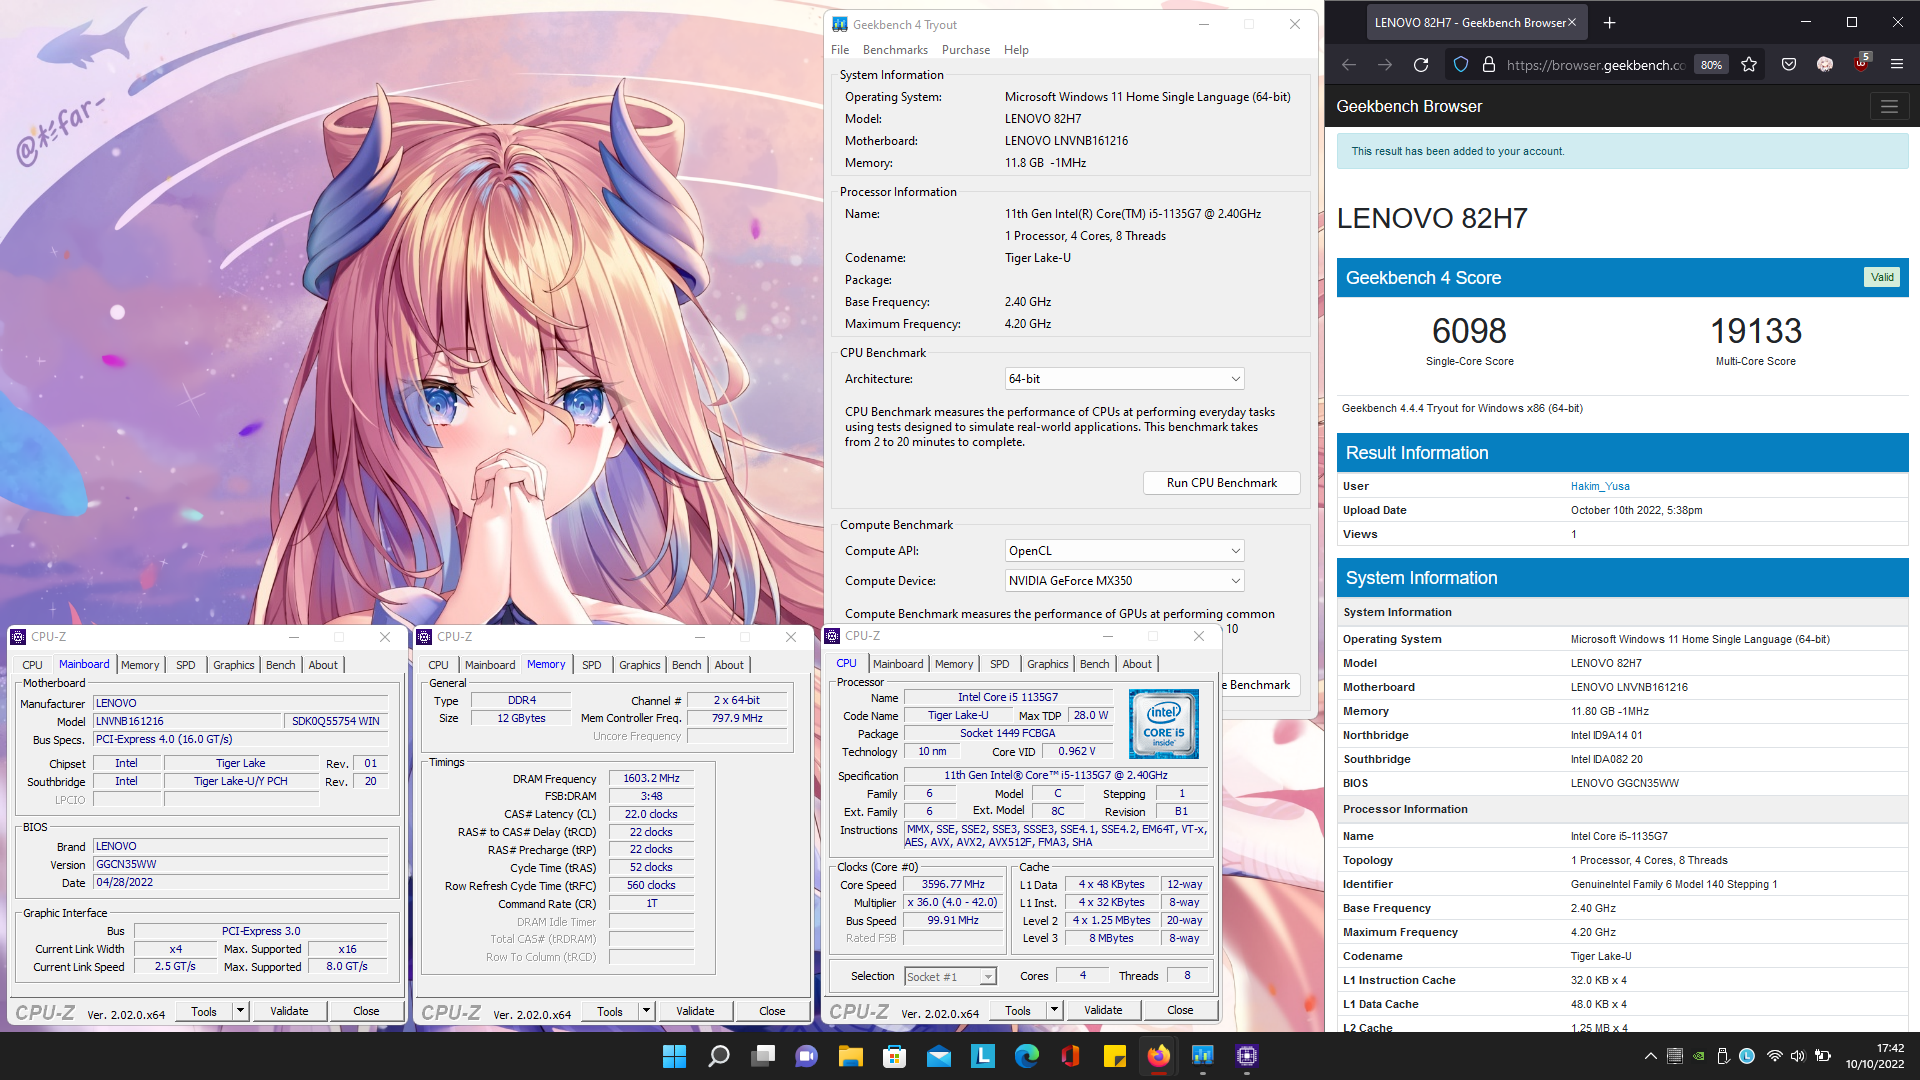Open Tools dropdown arrow in Memory CPU-Z
This screenshot has width=1920, height=1080.
click(646, 1011)
